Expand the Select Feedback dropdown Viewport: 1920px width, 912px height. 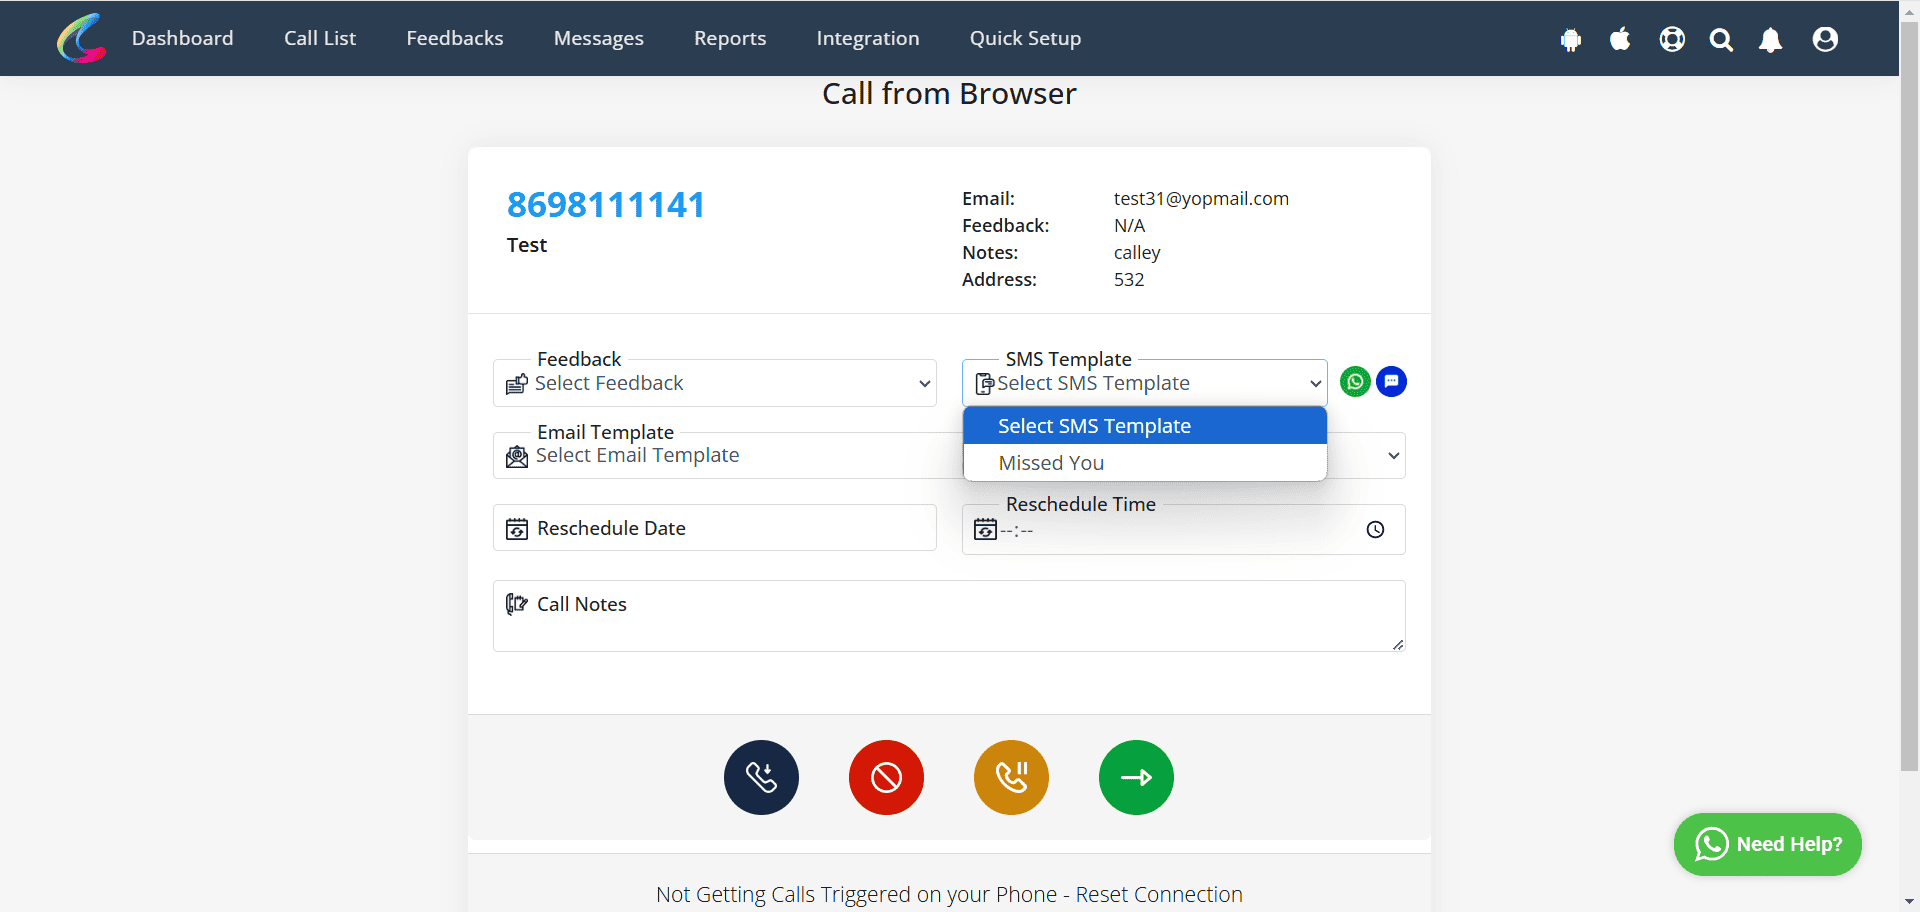point(715,383)
